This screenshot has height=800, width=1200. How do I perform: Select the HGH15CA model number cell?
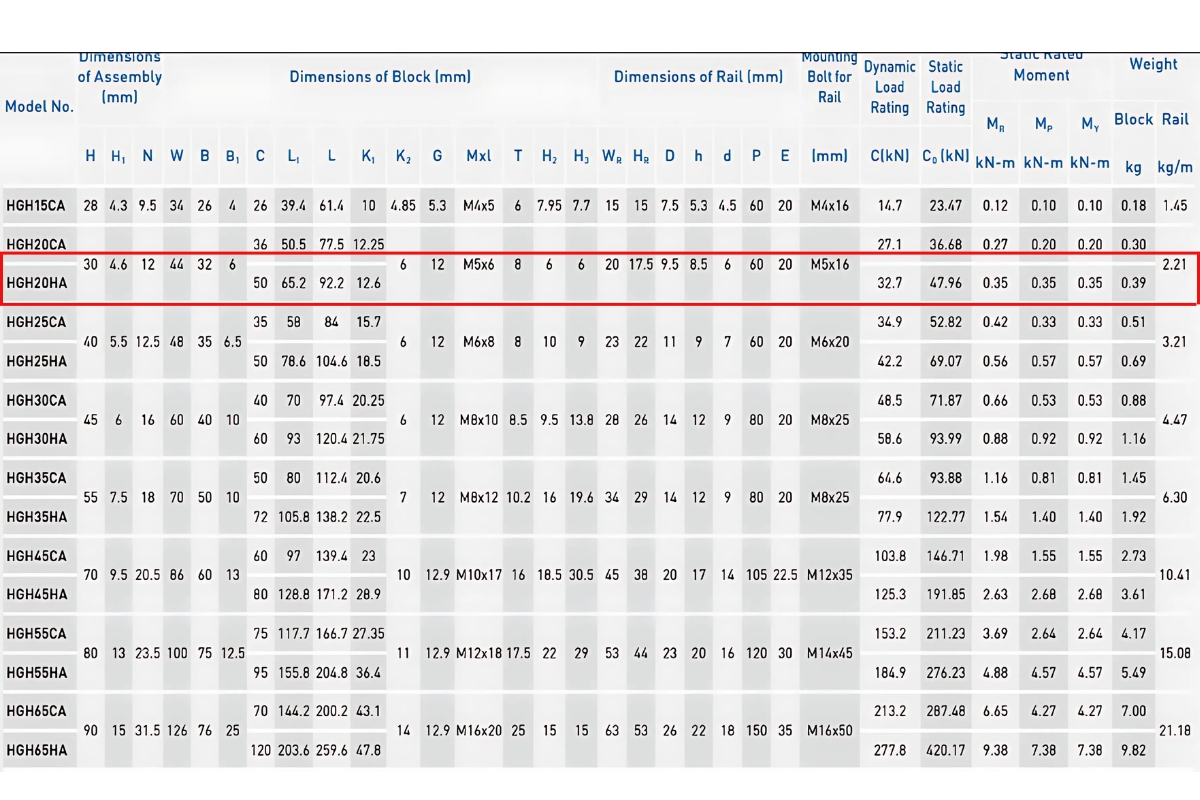36,206
